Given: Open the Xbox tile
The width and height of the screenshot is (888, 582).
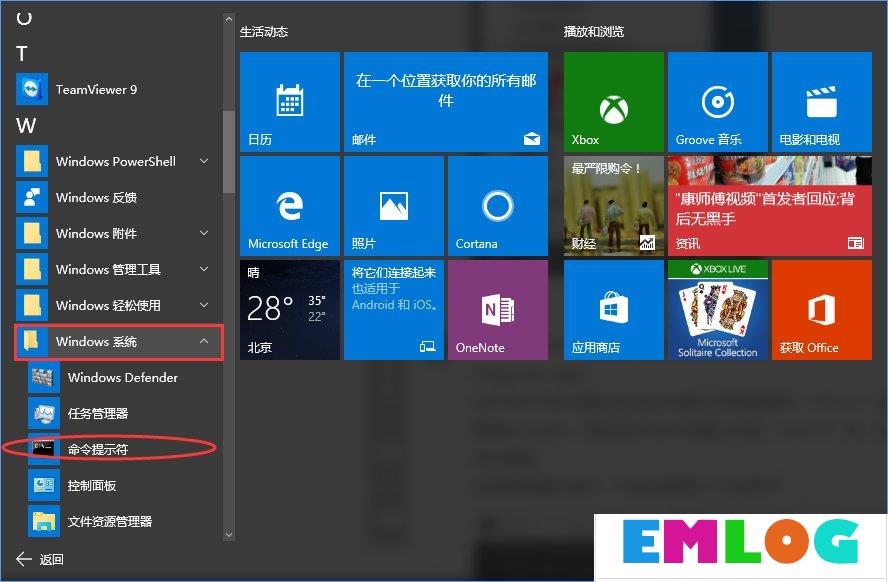Looking at the screenshot, I should 613,102.
